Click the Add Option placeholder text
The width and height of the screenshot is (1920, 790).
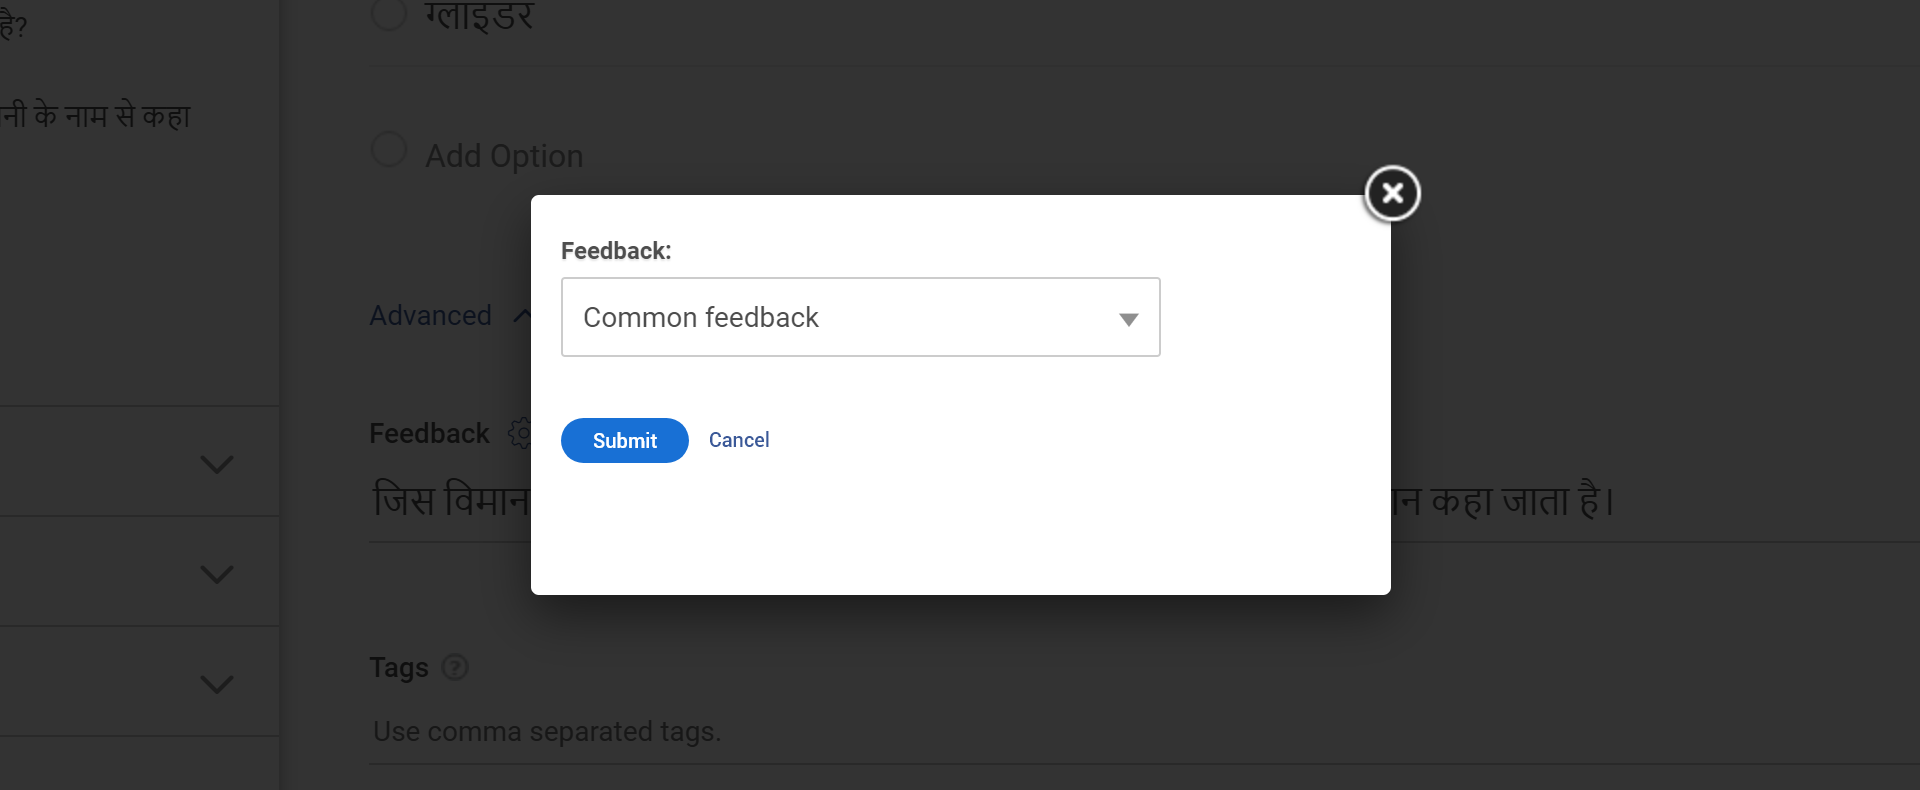[504, 156]
